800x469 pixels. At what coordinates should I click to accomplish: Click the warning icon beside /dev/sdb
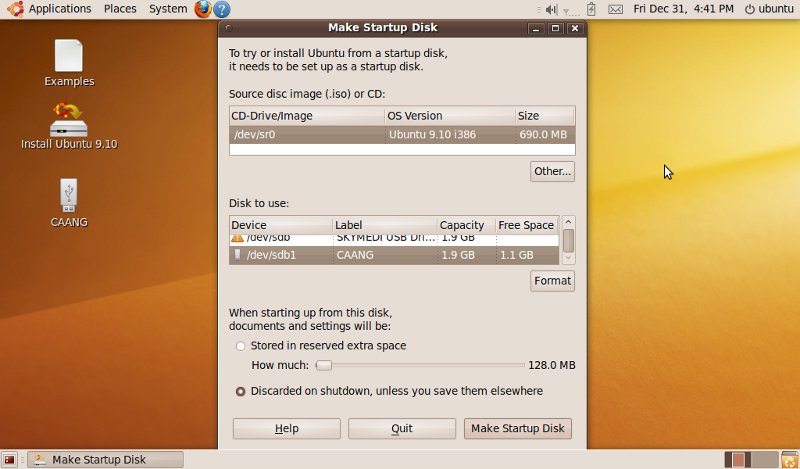(237, 238)
